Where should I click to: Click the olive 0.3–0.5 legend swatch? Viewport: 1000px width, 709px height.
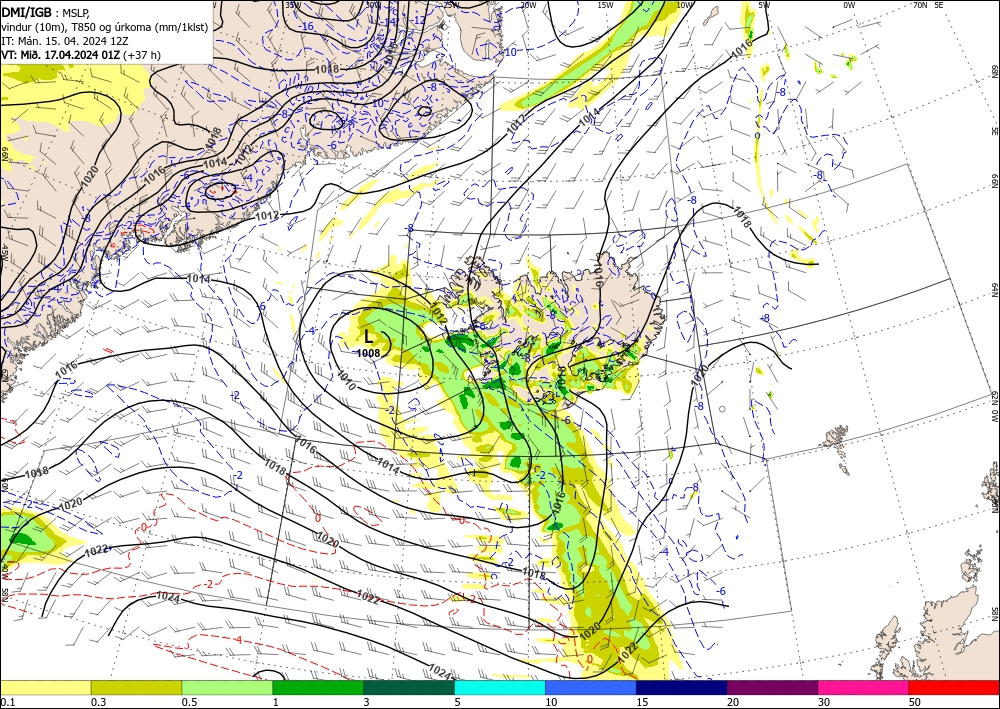click(x=136, y=687)
